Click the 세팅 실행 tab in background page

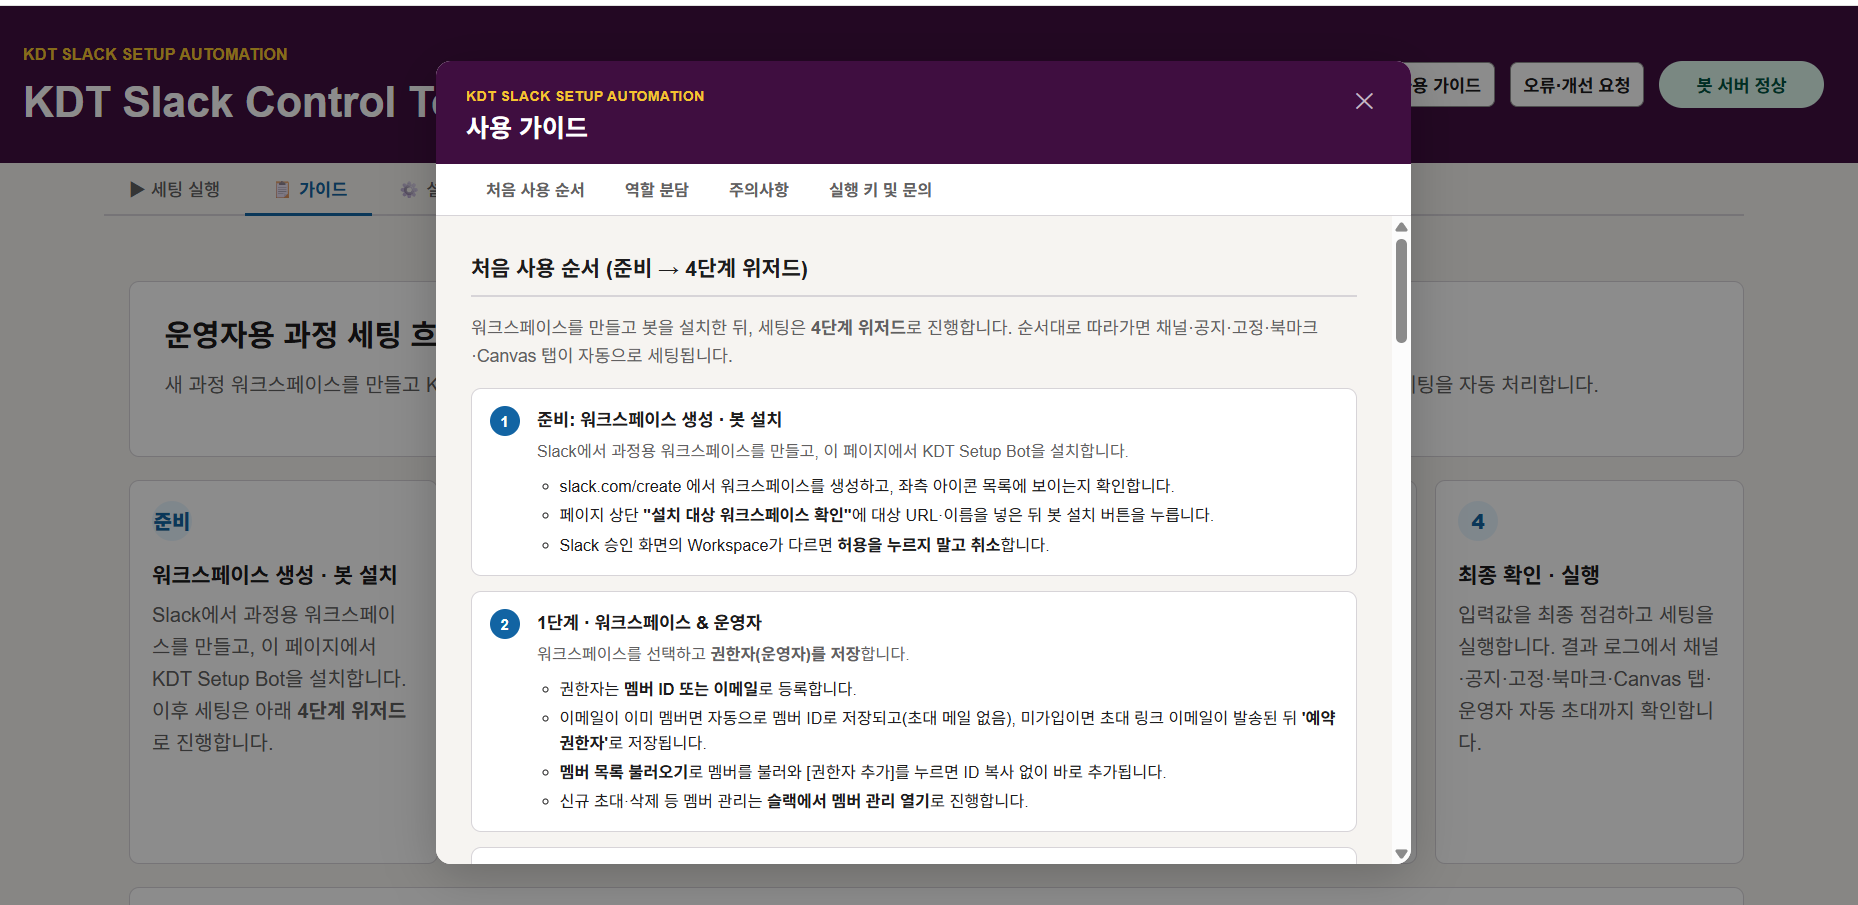(x=175, y=189)
